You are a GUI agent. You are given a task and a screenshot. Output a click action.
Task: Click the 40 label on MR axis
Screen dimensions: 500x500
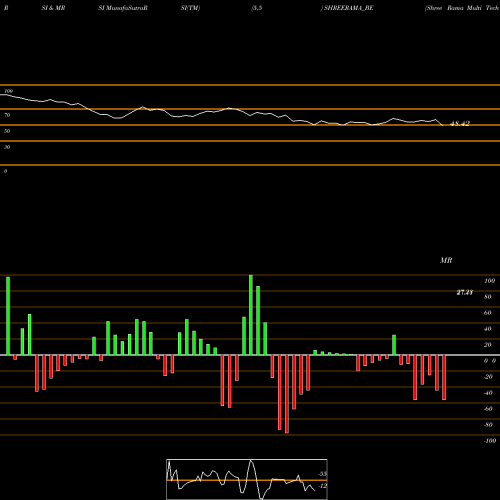click(488, 329)
